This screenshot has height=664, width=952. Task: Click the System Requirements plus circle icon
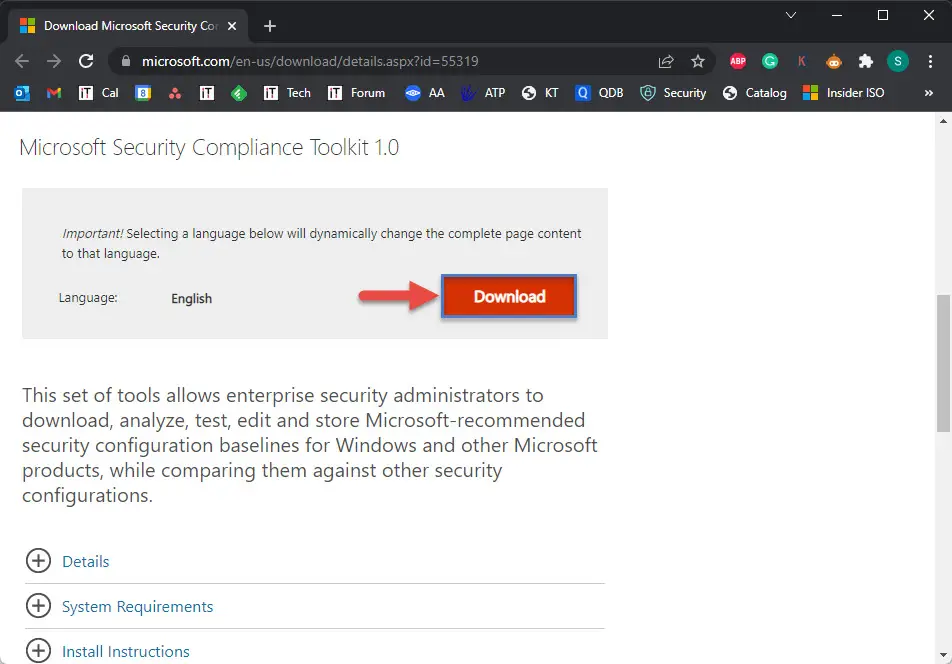click(38, 606)
